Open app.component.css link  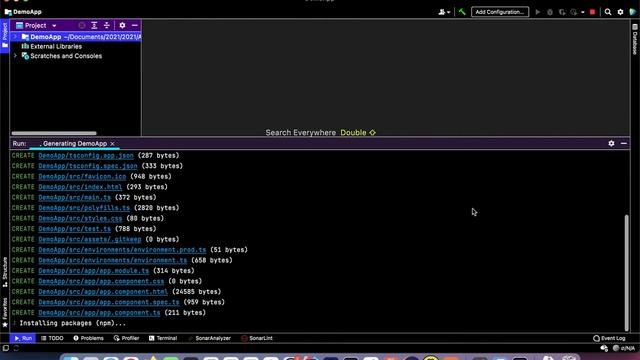[x=101, y=281]
